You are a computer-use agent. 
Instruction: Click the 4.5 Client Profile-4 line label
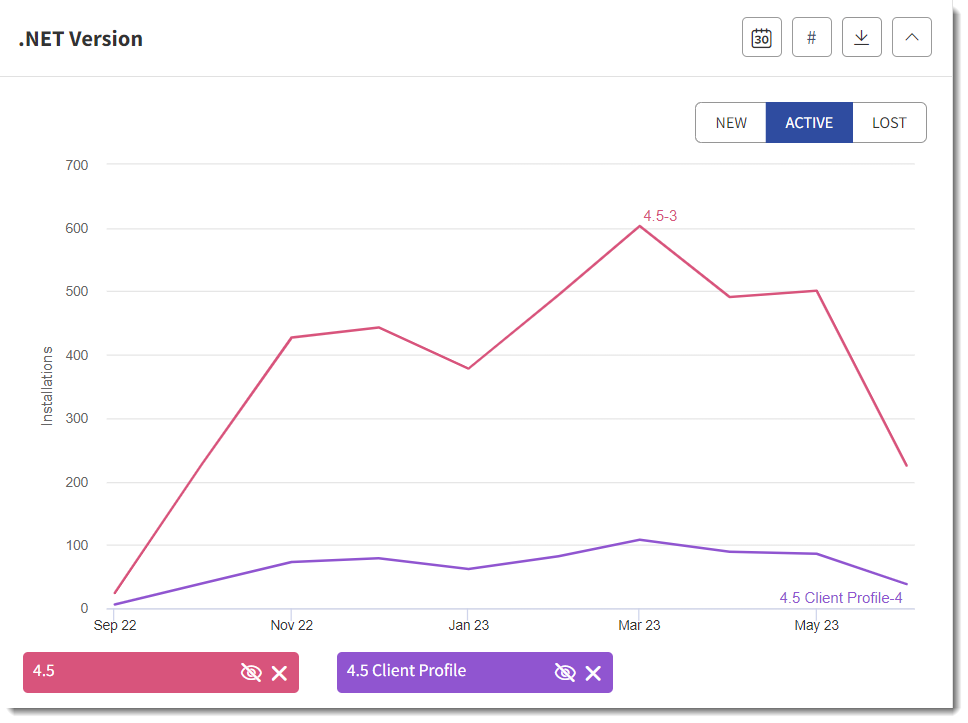click(x=840, y=598)
